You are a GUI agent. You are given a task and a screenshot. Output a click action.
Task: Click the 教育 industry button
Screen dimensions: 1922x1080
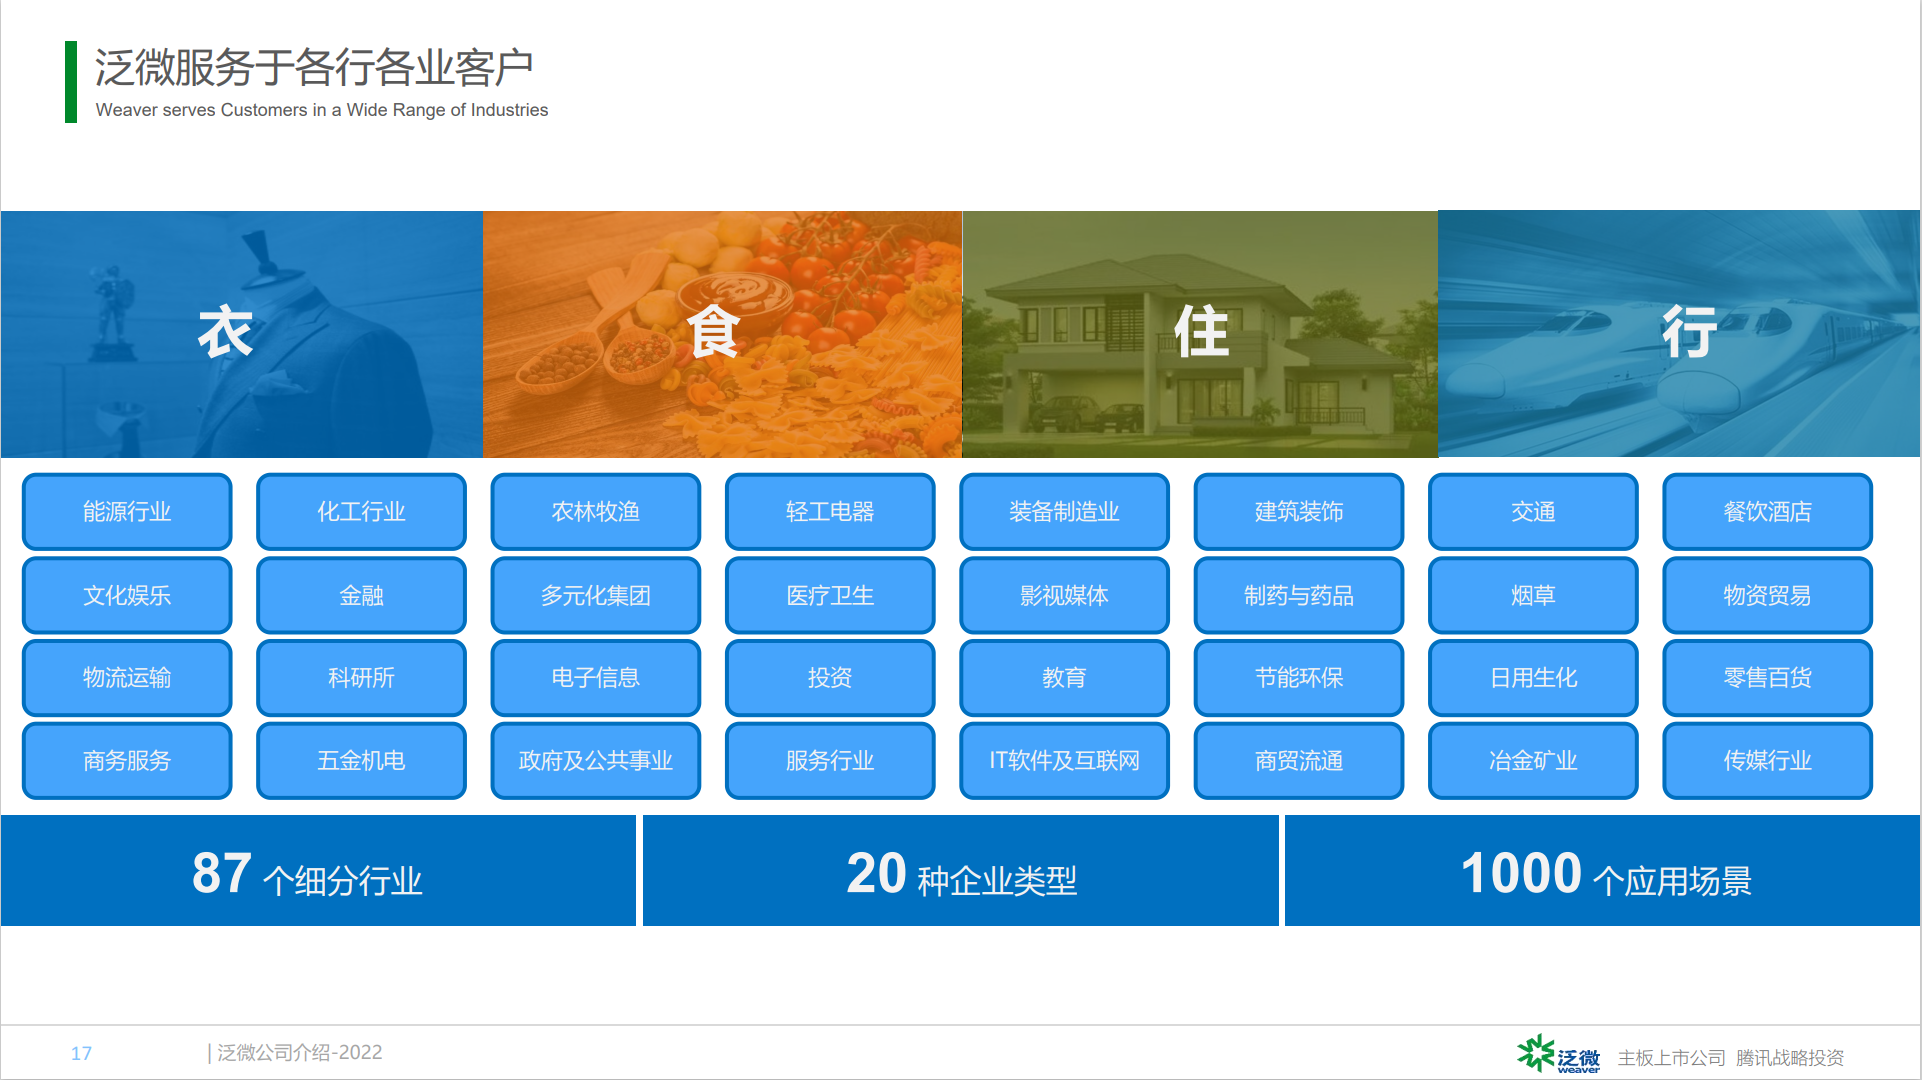(x=1064, y=678)
